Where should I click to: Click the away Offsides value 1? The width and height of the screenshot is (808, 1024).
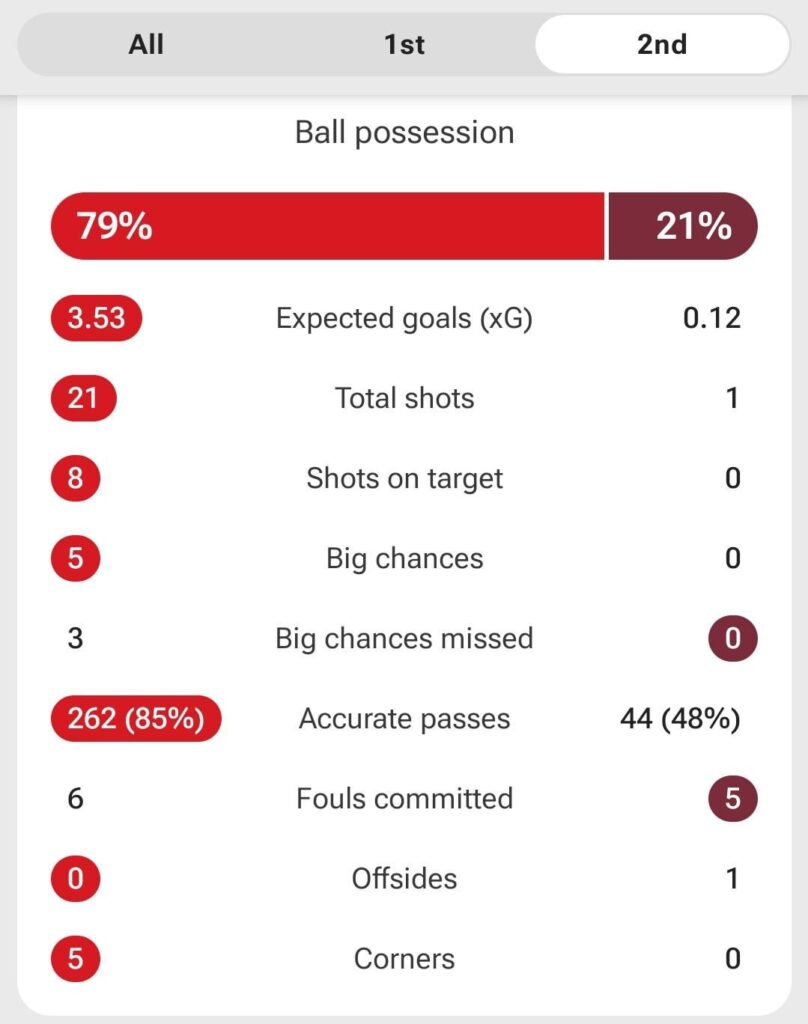[732, 878]
